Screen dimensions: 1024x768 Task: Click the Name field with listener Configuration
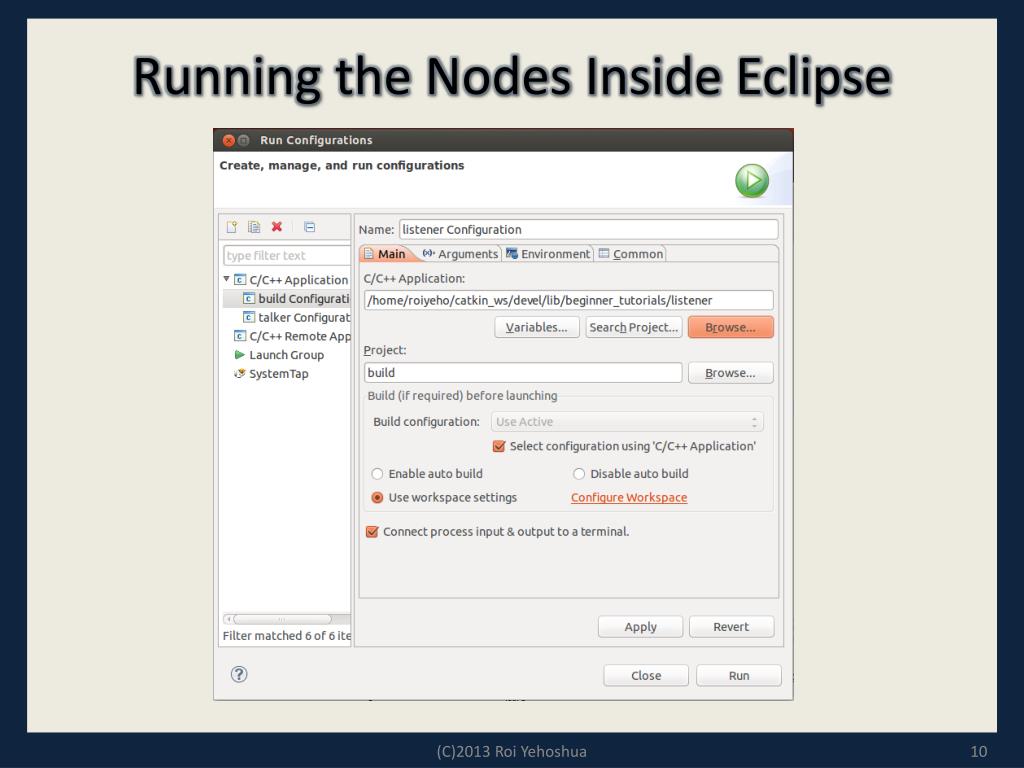(x=588, y=230)
